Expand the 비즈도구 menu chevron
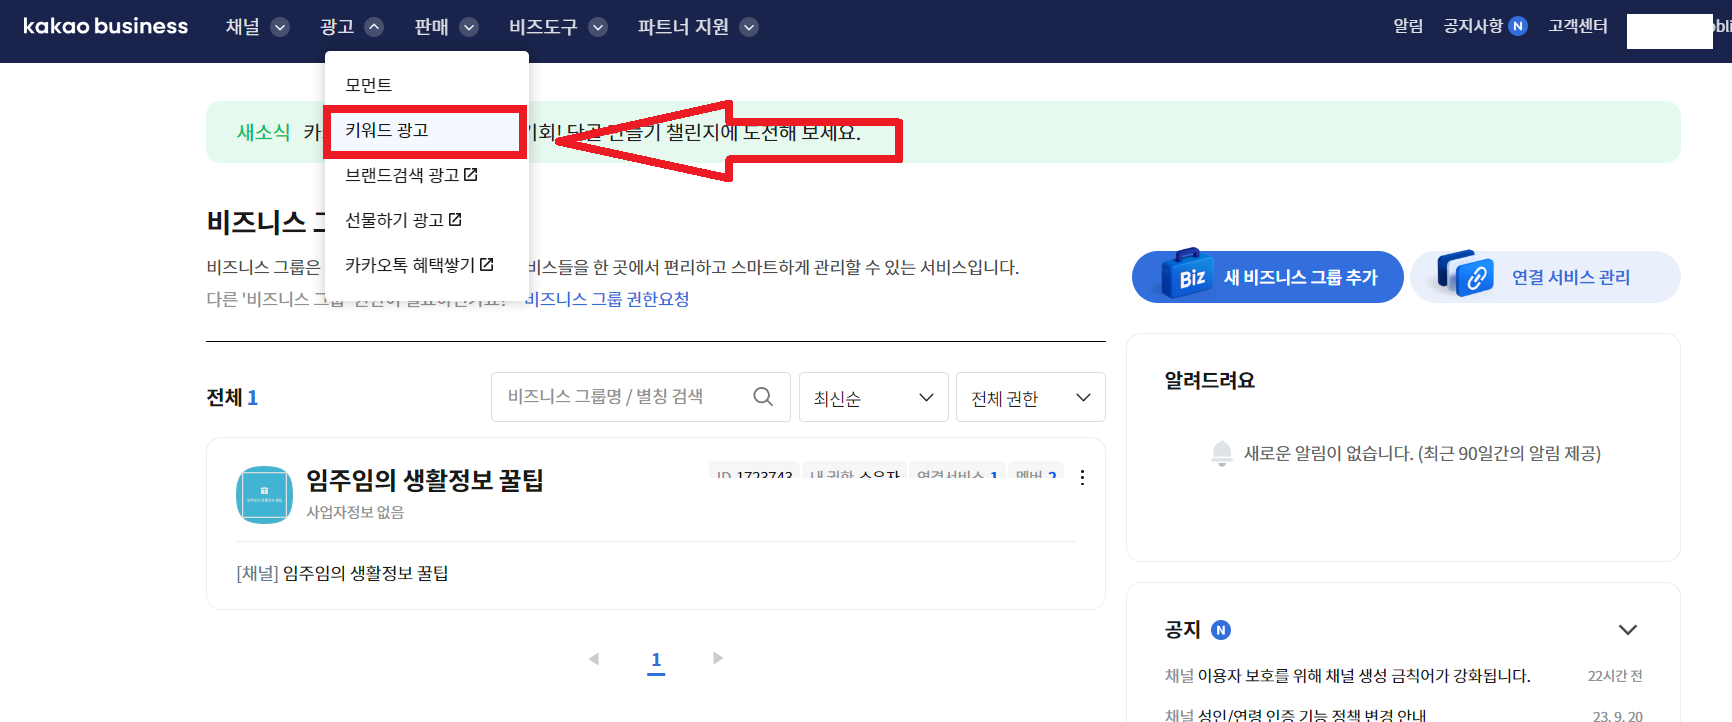Image resolution: width=1732 pixels, height=722 pixels. 598,27
